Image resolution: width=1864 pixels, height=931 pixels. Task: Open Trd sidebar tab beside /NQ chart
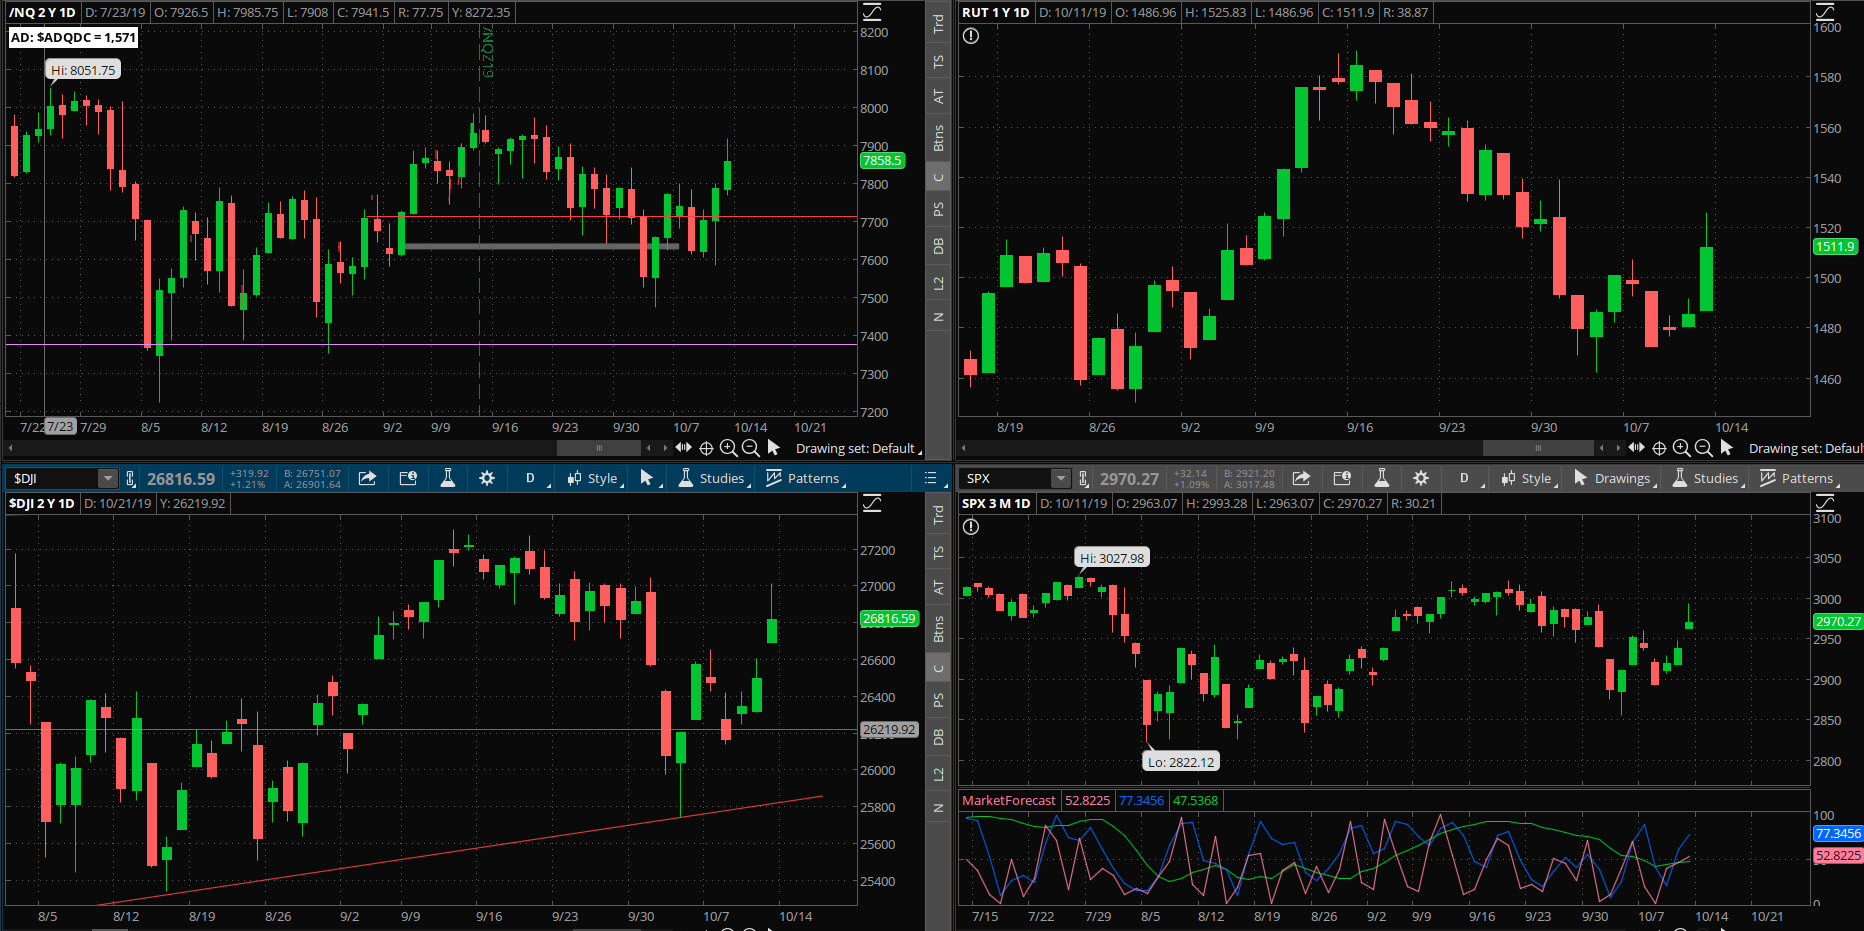pos(938,24)
